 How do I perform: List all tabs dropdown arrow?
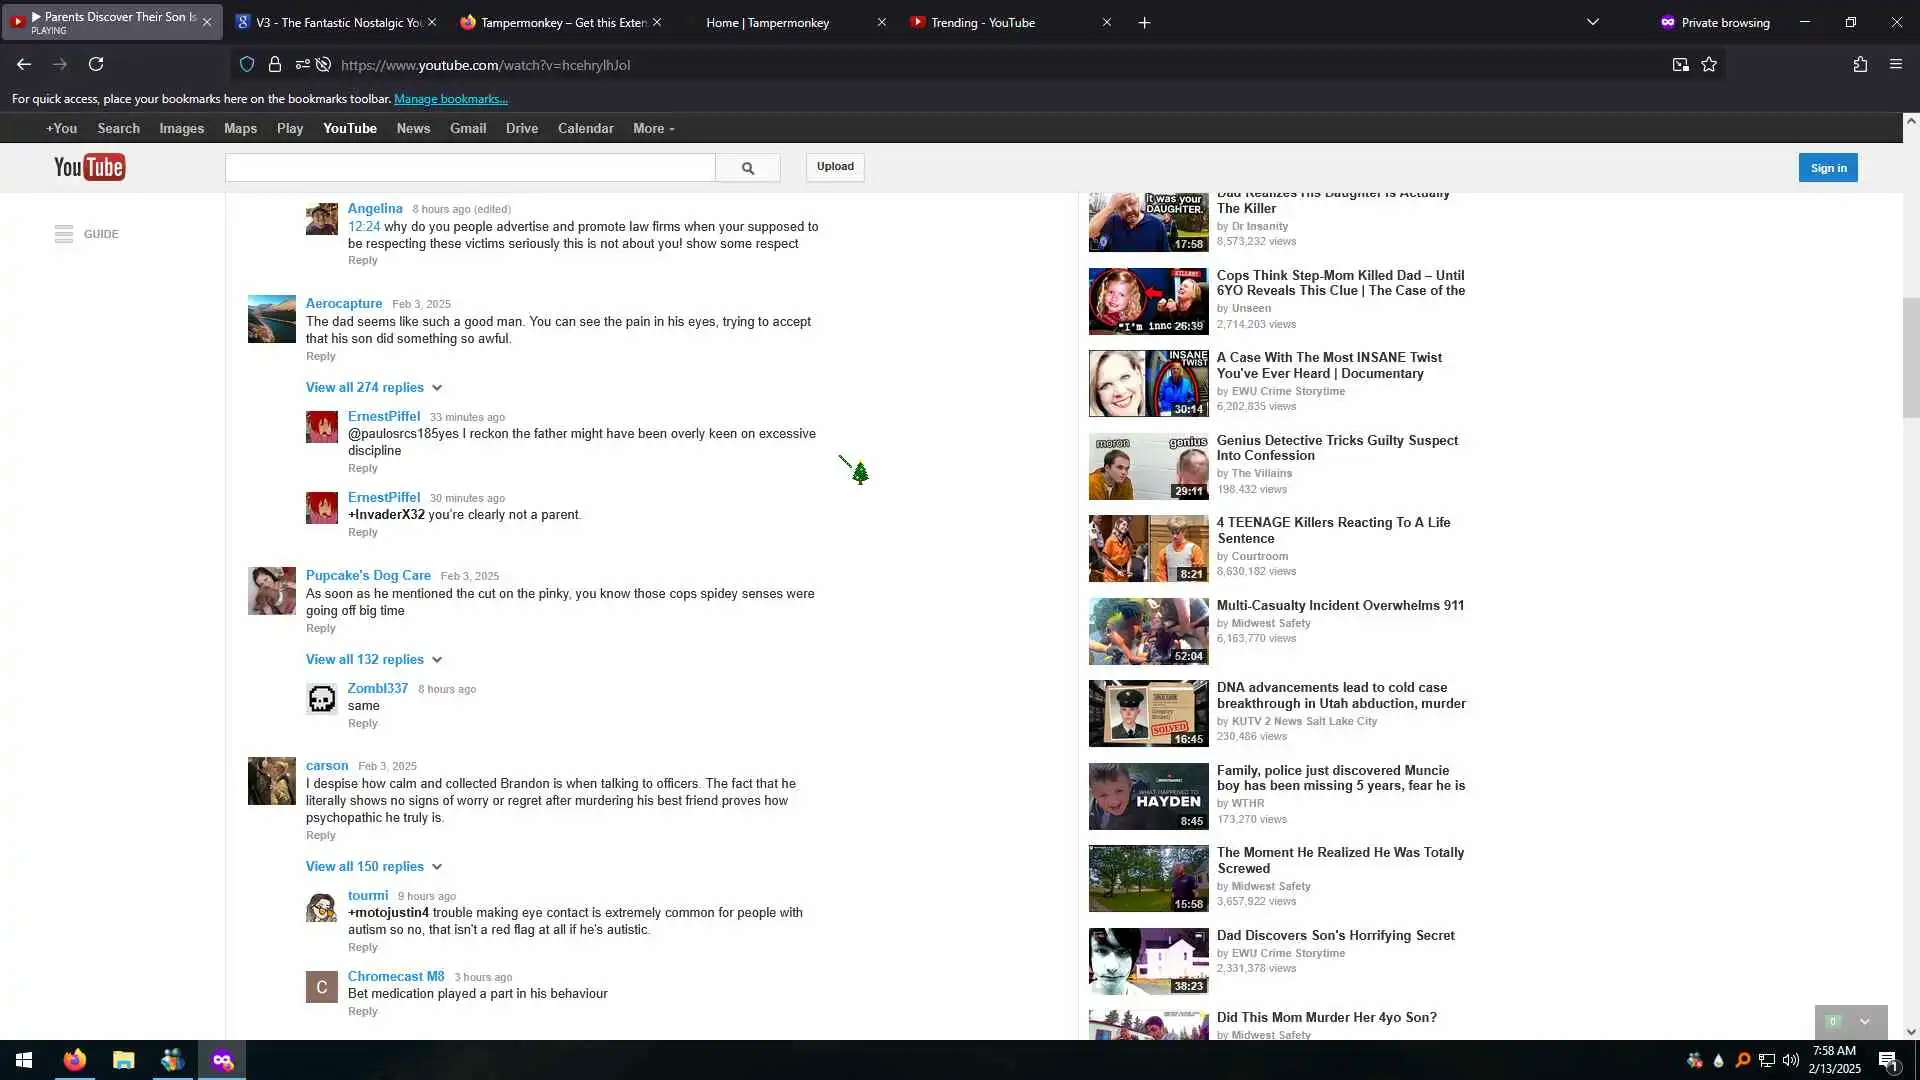coord(1592,22)
